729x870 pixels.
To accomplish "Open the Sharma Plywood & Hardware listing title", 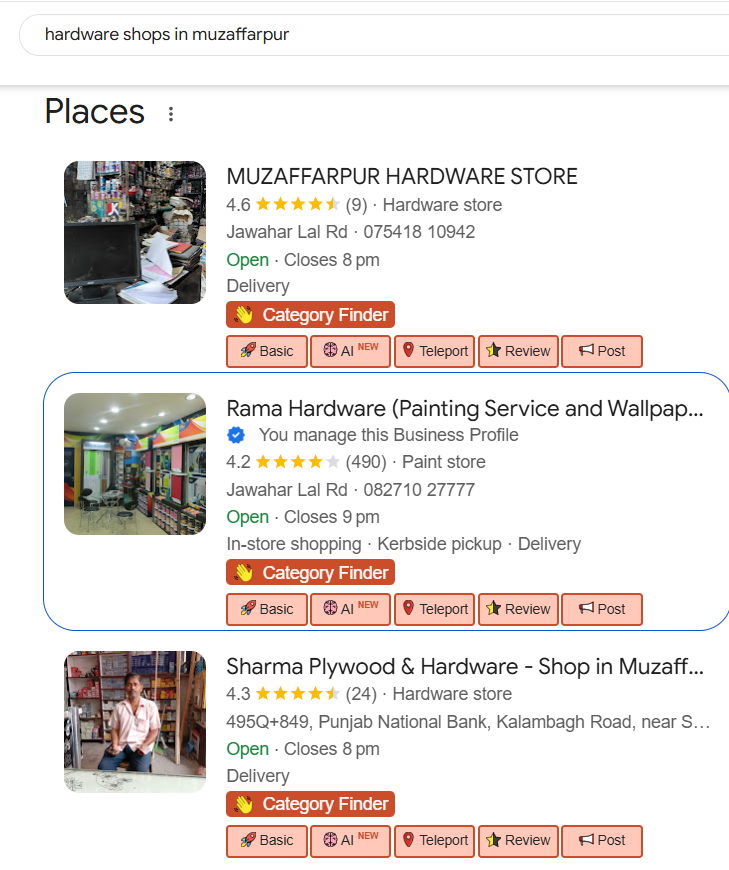I will 465,667.
